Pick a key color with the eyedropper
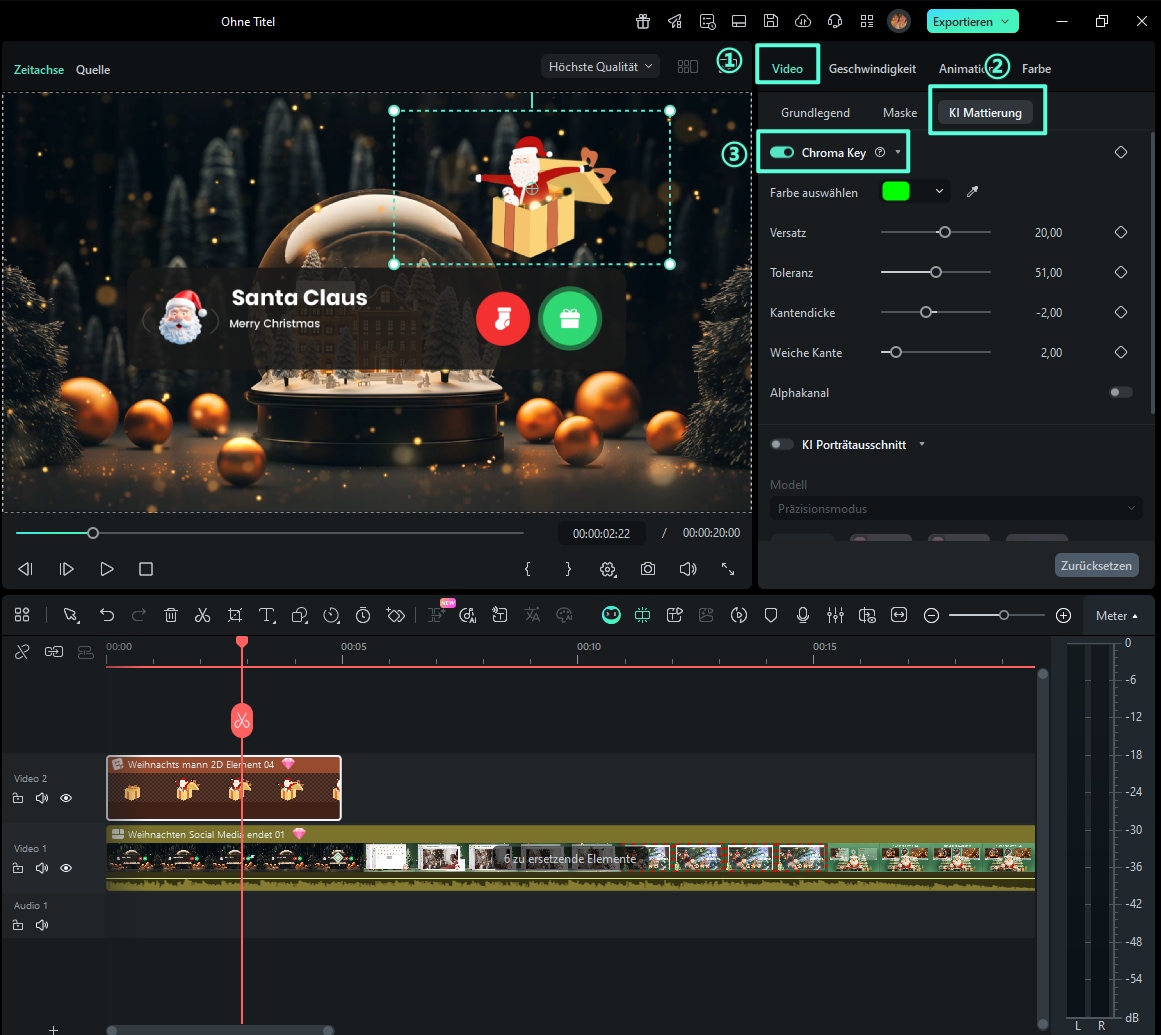 coord(972,192)
